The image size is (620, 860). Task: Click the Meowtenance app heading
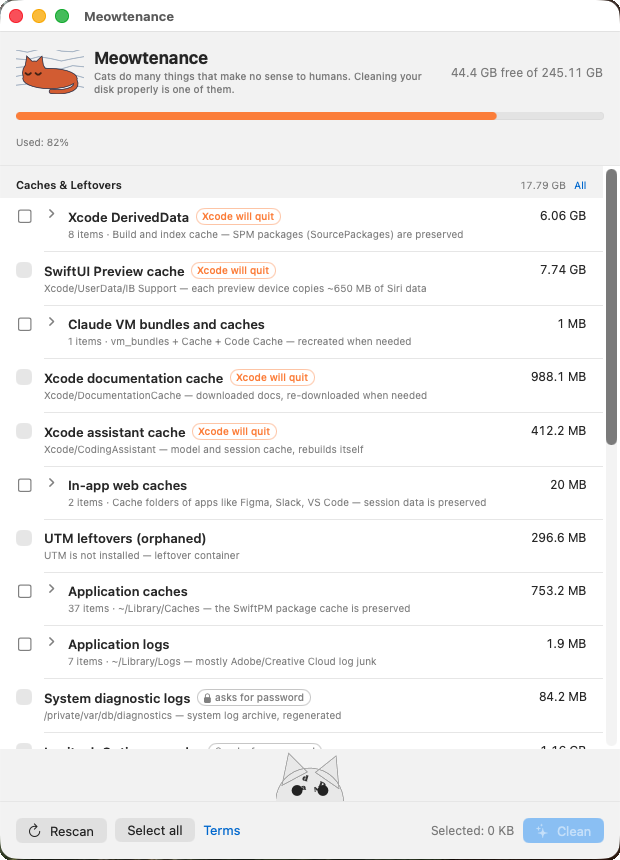click(151, 58)
